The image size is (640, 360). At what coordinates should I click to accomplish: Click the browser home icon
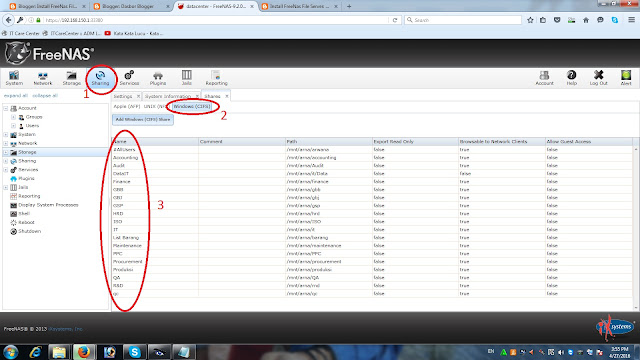(x=586, y=20)
